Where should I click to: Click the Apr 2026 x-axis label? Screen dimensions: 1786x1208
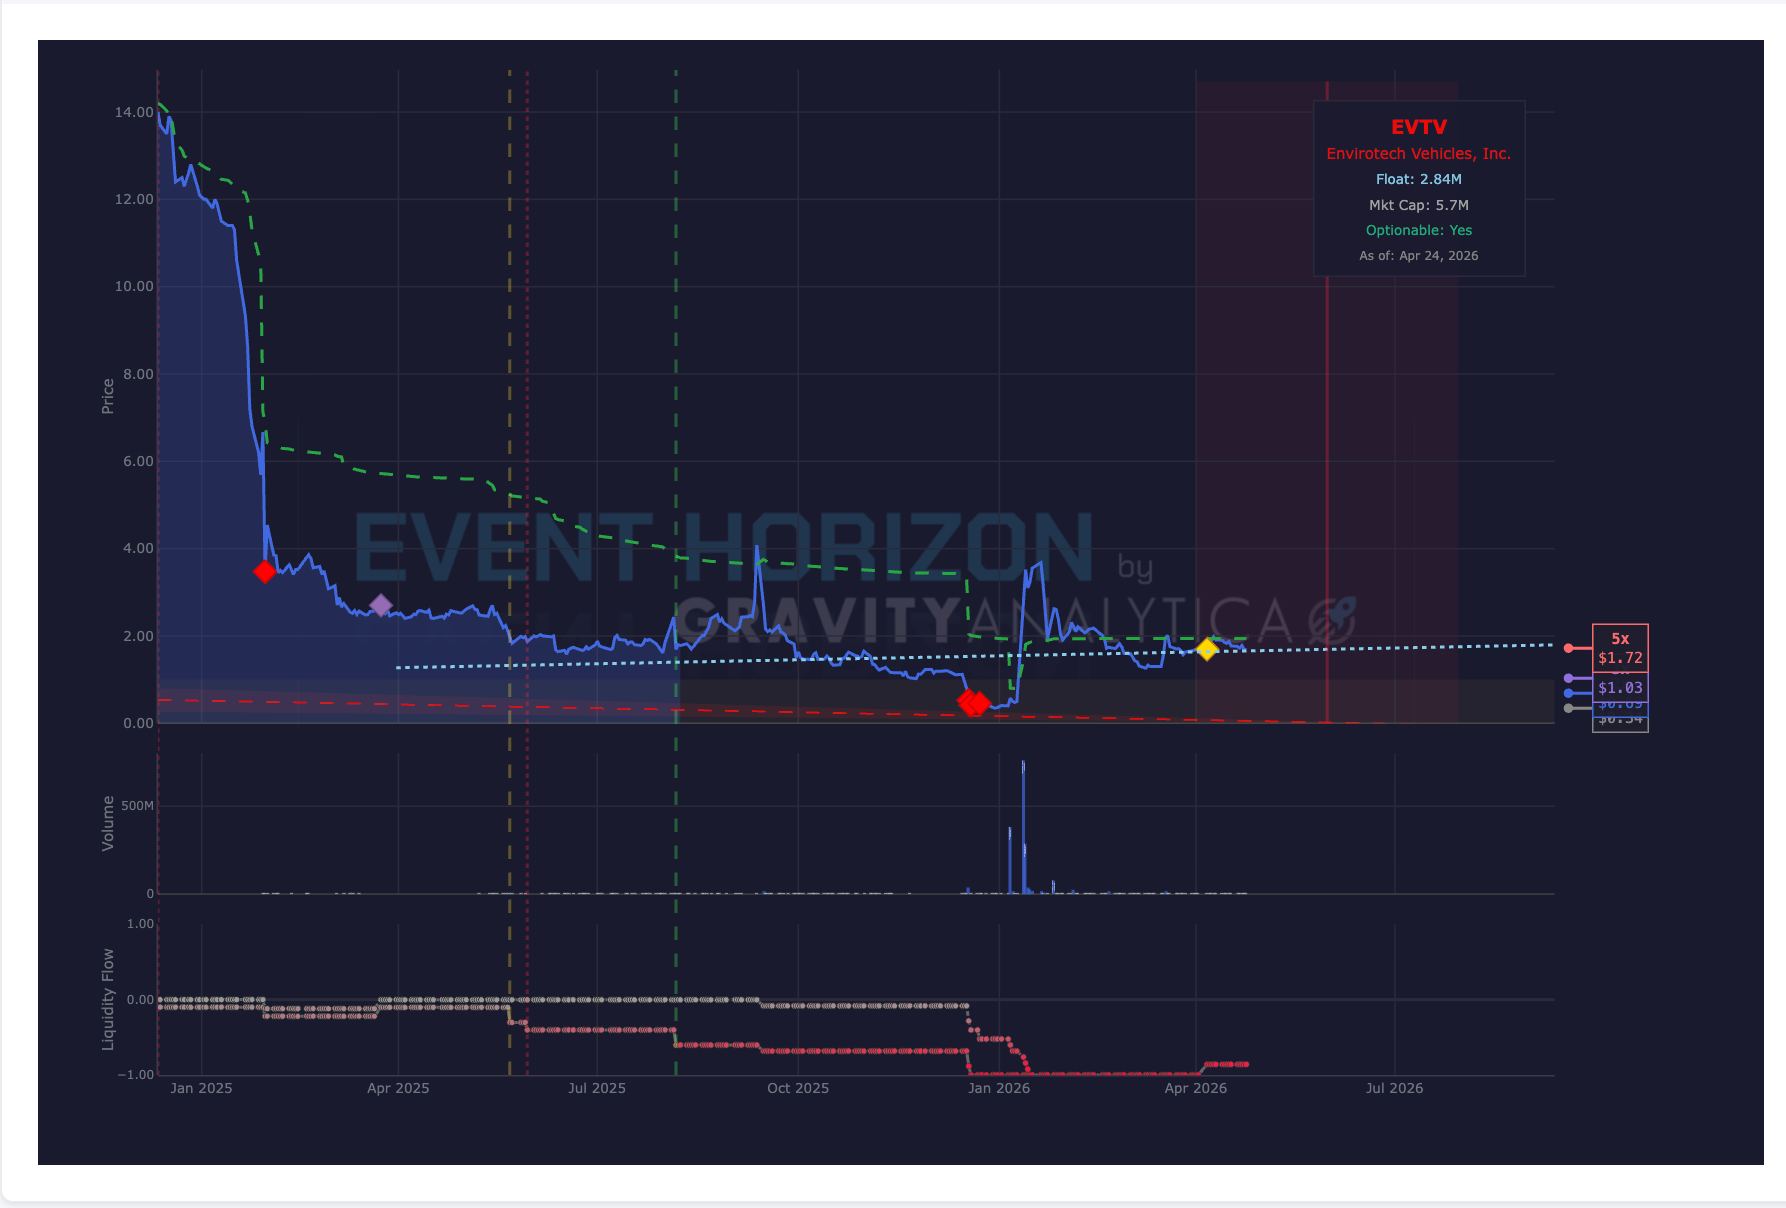(1196, 1088)
